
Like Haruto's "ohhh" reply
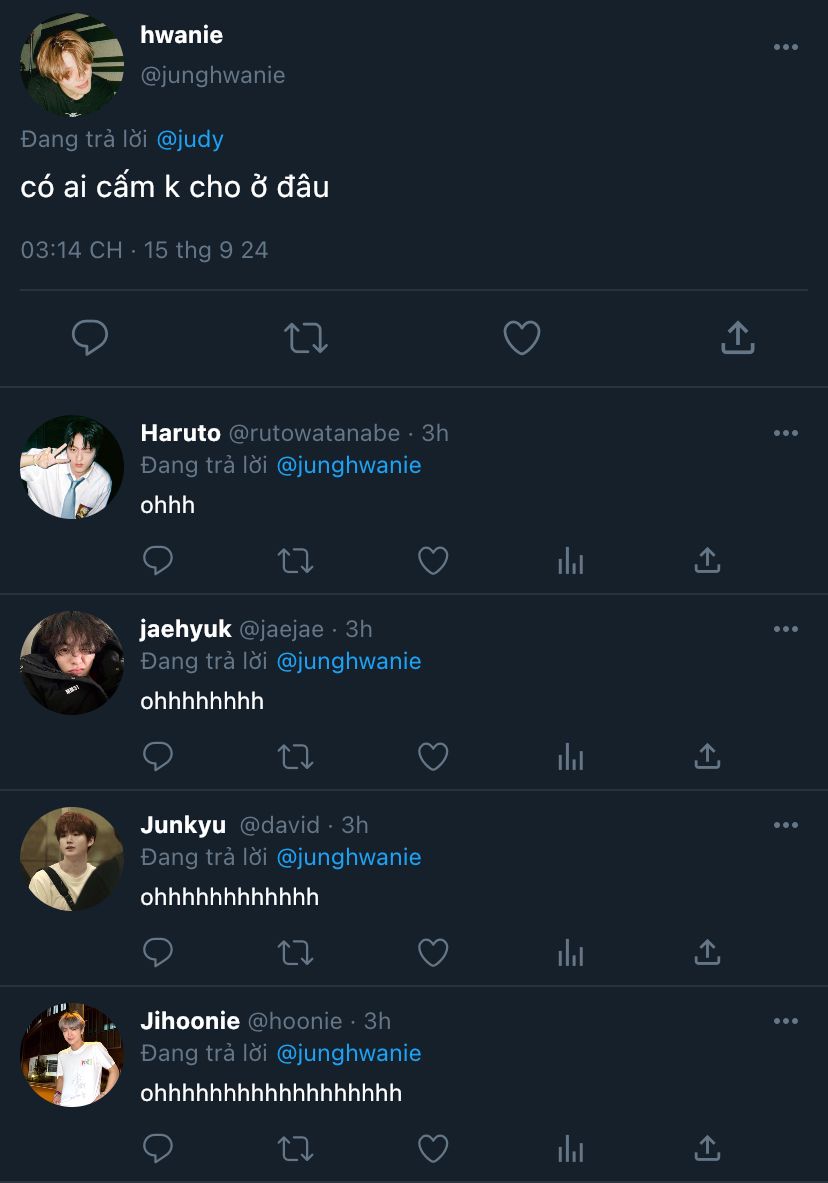[x=433, y=561]
